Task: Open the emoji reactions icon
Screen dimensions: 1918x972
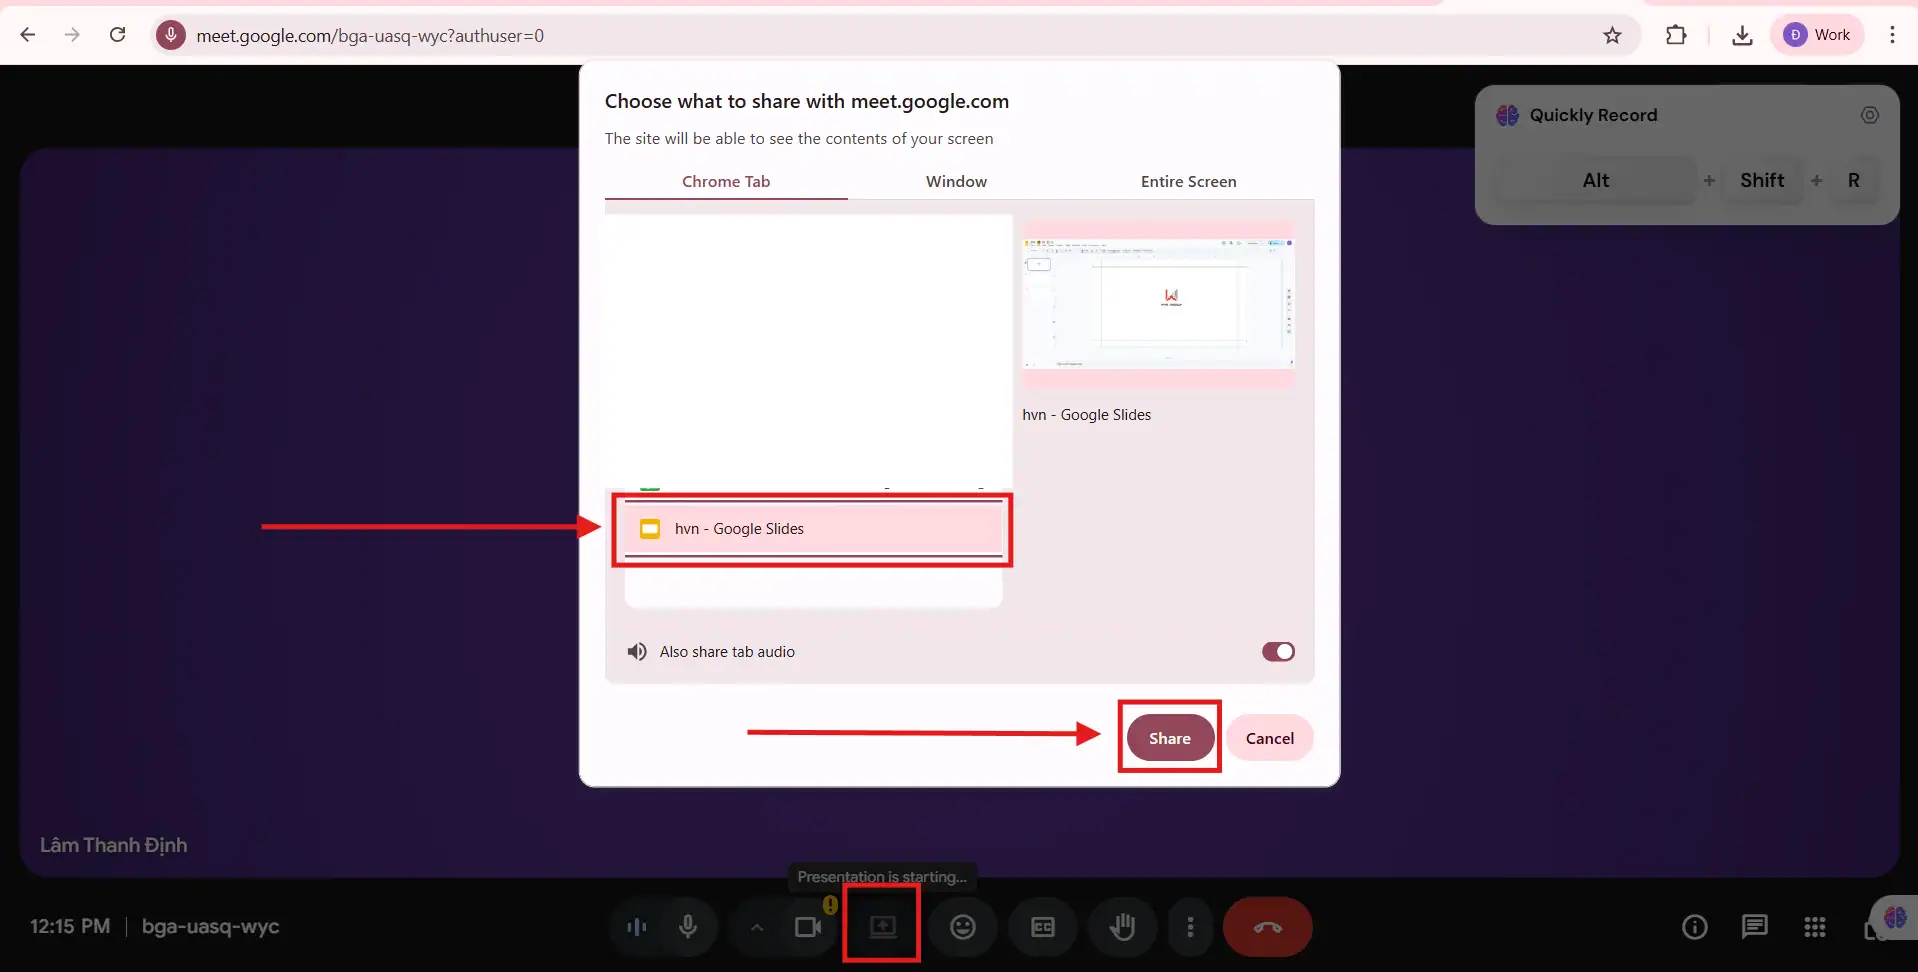Action: (x=962, y=927)
